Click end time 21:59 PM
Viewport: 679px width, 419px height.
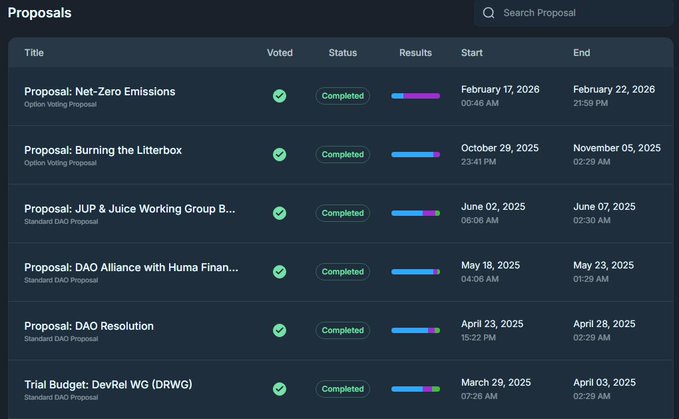click(591, 103)
